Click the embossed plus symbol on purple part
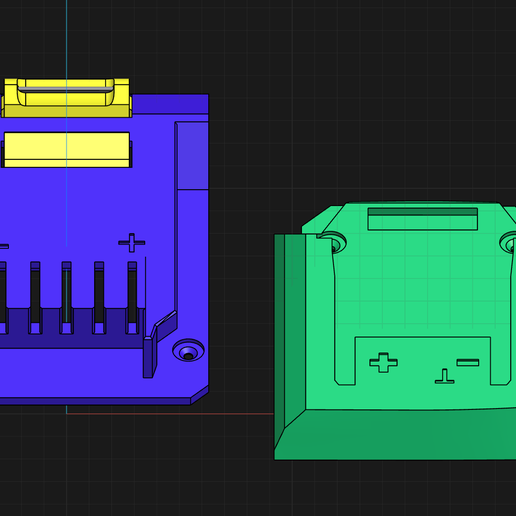516x516 pixels. (x=132, y=243)
